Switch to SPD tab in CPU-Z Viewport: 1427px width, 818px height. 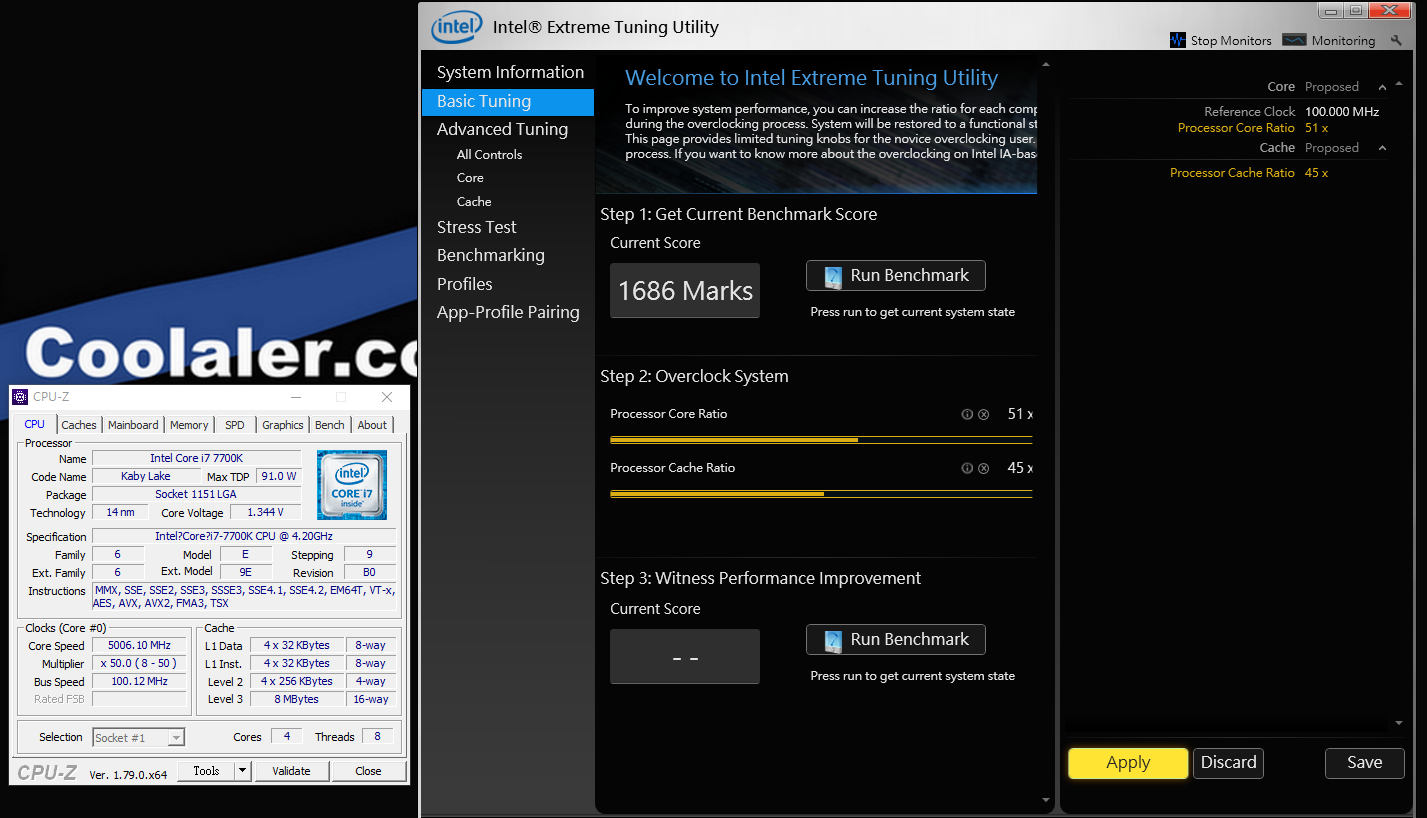[235, 425]
